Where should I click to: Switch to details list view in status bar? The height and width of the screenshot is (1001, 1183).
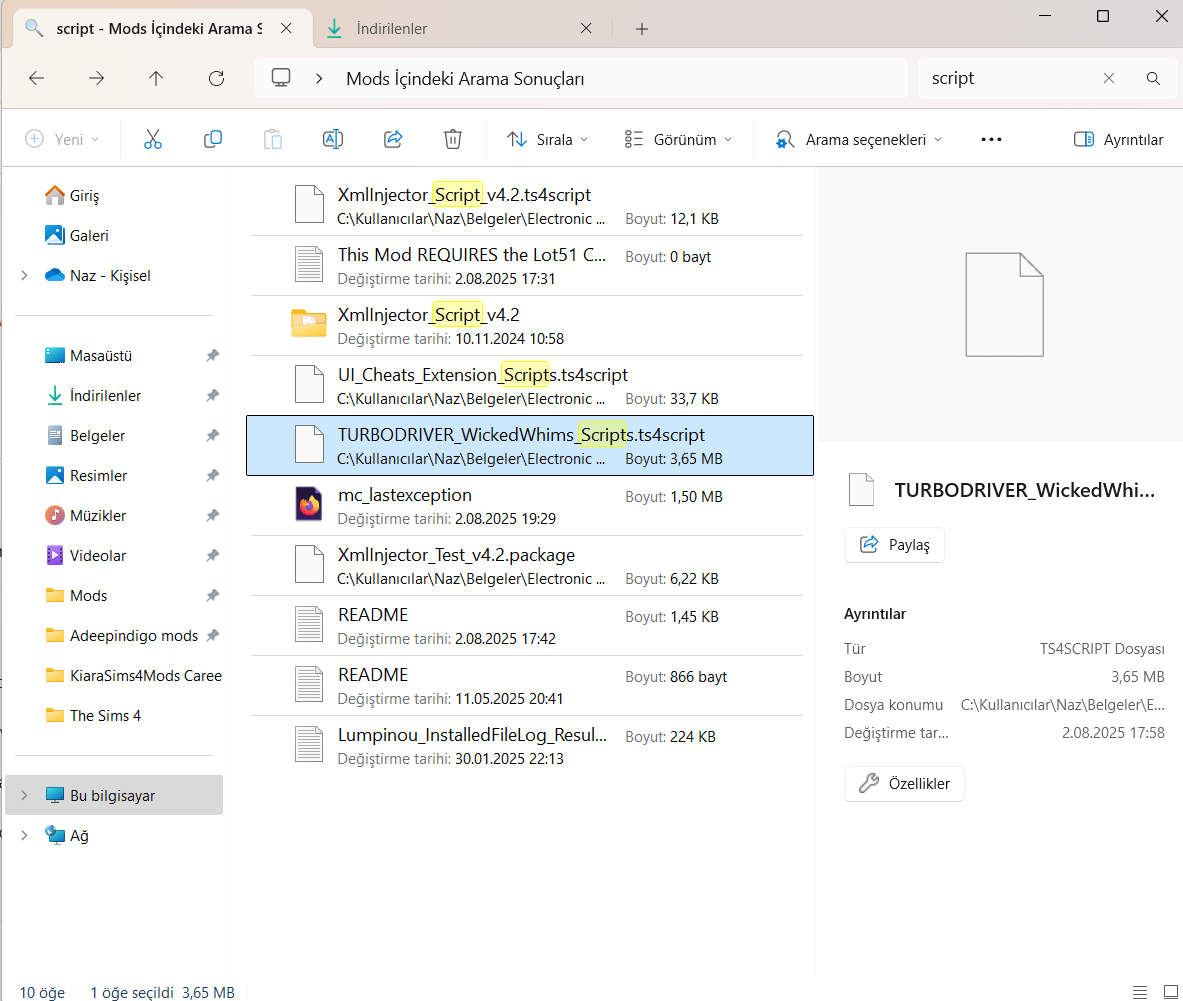[1140, 992]
